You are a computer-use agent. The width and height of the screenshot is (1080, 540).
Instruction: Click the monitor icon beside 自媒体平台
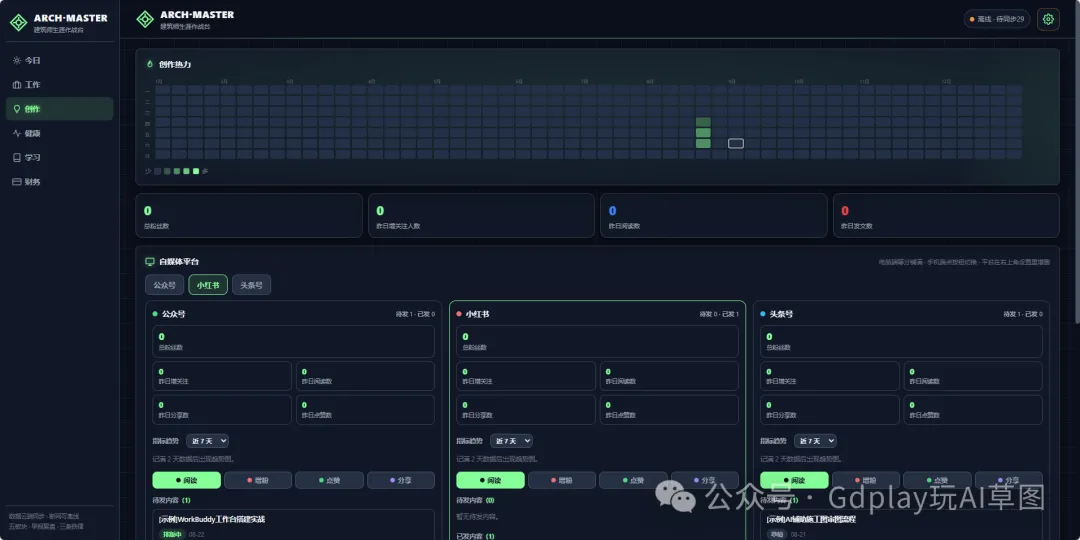[149, 262]
